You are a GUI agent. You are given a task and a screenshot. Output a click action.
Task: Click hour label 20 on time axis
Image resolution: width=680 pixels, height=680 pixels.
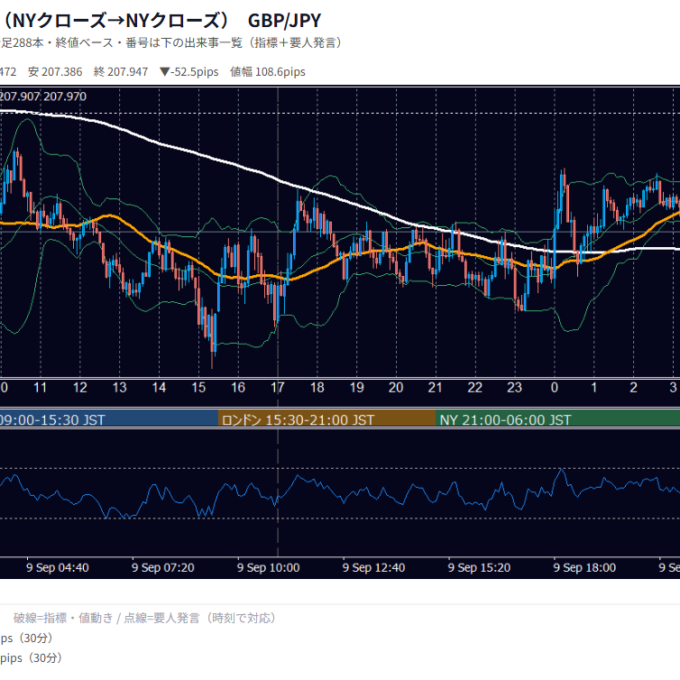(396, 387)
